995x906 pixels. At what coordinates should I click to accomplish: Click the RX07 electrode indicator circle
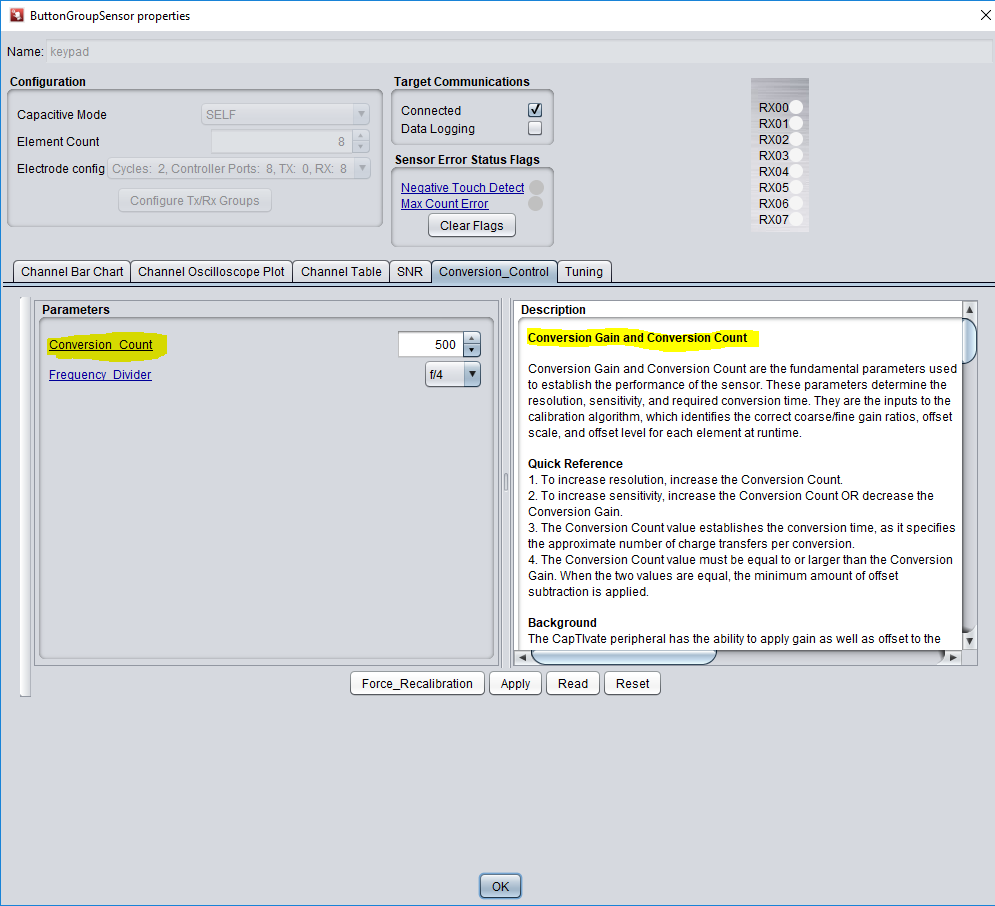(x=796, y=219)
